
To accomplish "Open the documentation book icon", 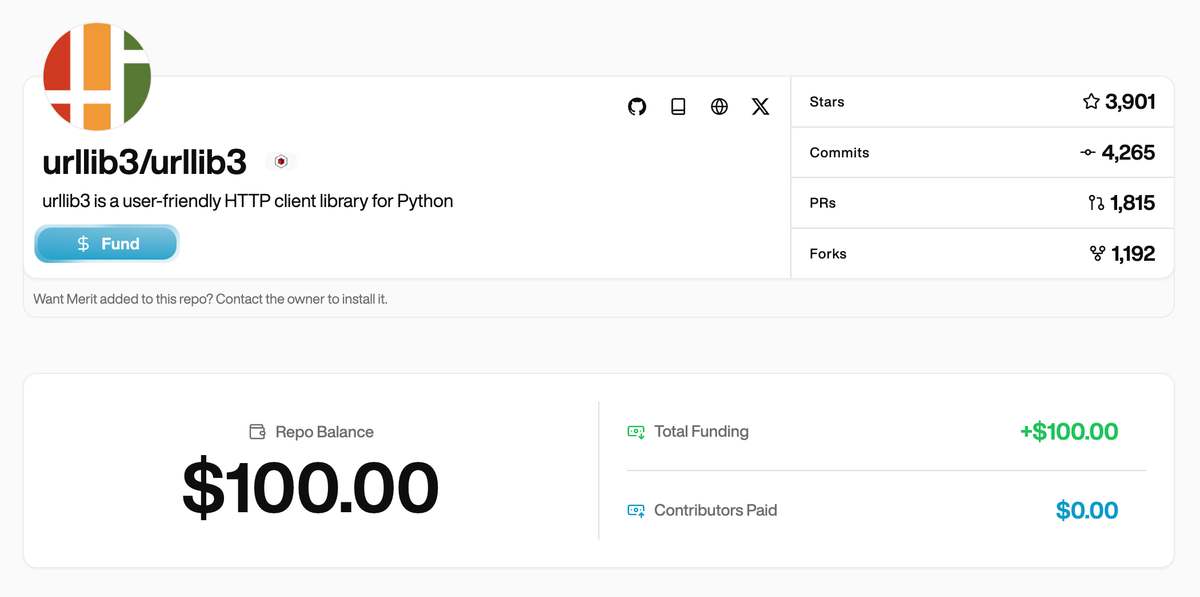I will [x=678, y=106].
